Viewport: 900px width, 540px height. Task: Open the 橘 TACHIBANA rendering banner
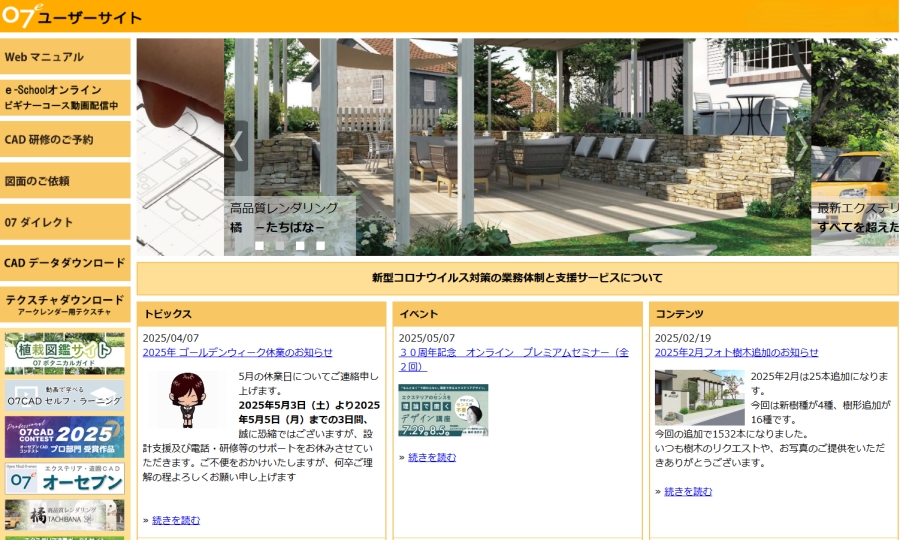(65, 515)
